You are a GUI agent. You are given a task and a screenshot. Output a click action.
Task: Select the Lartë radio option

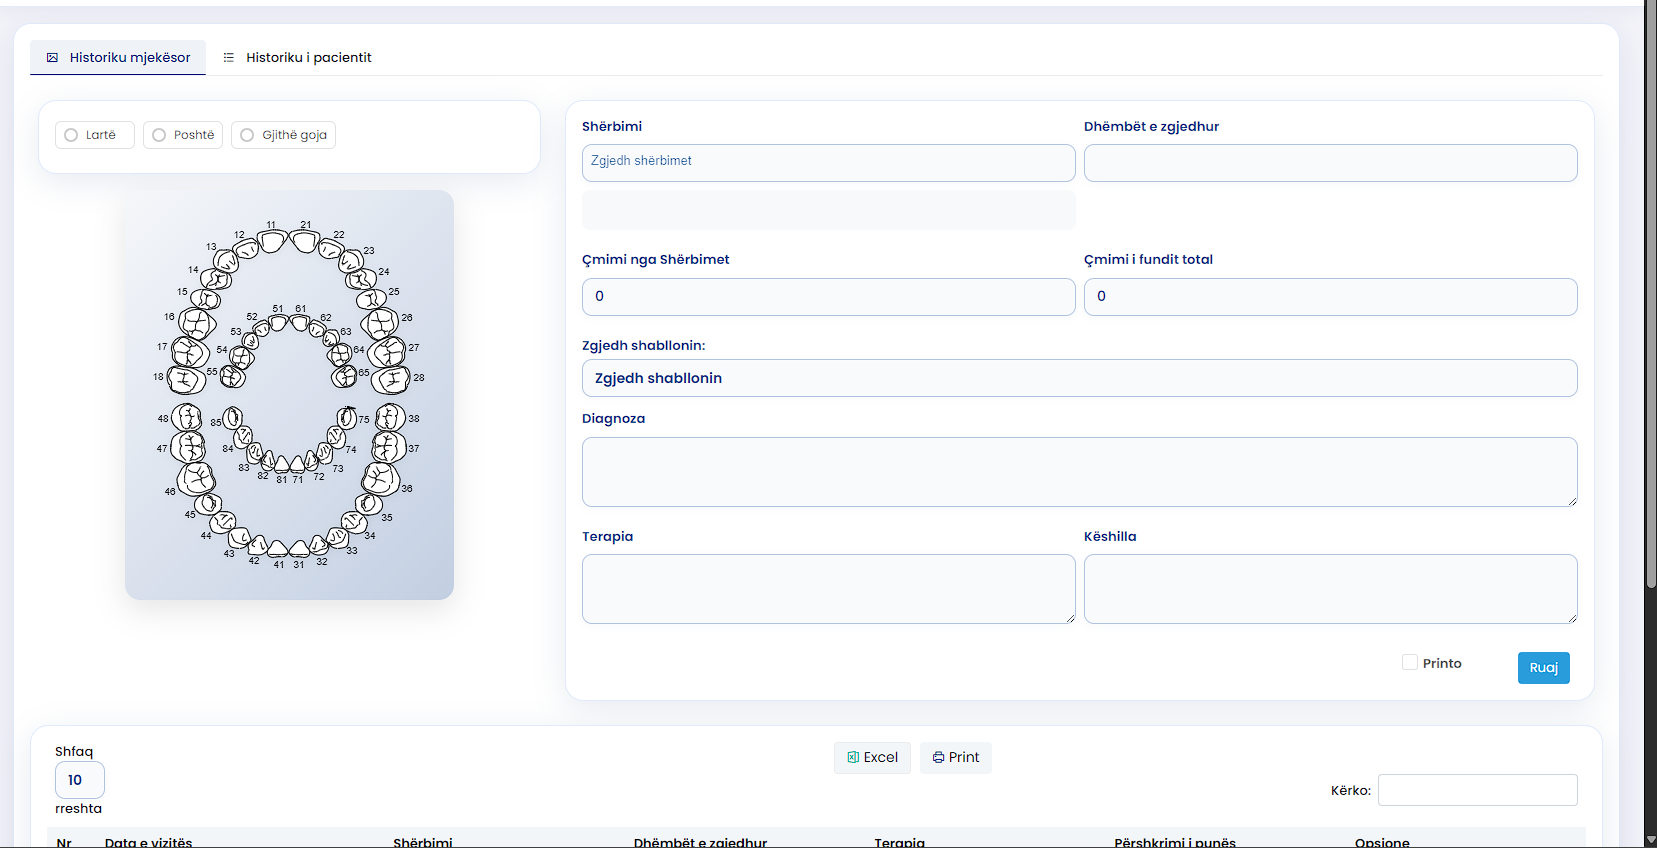click(72, 135)
